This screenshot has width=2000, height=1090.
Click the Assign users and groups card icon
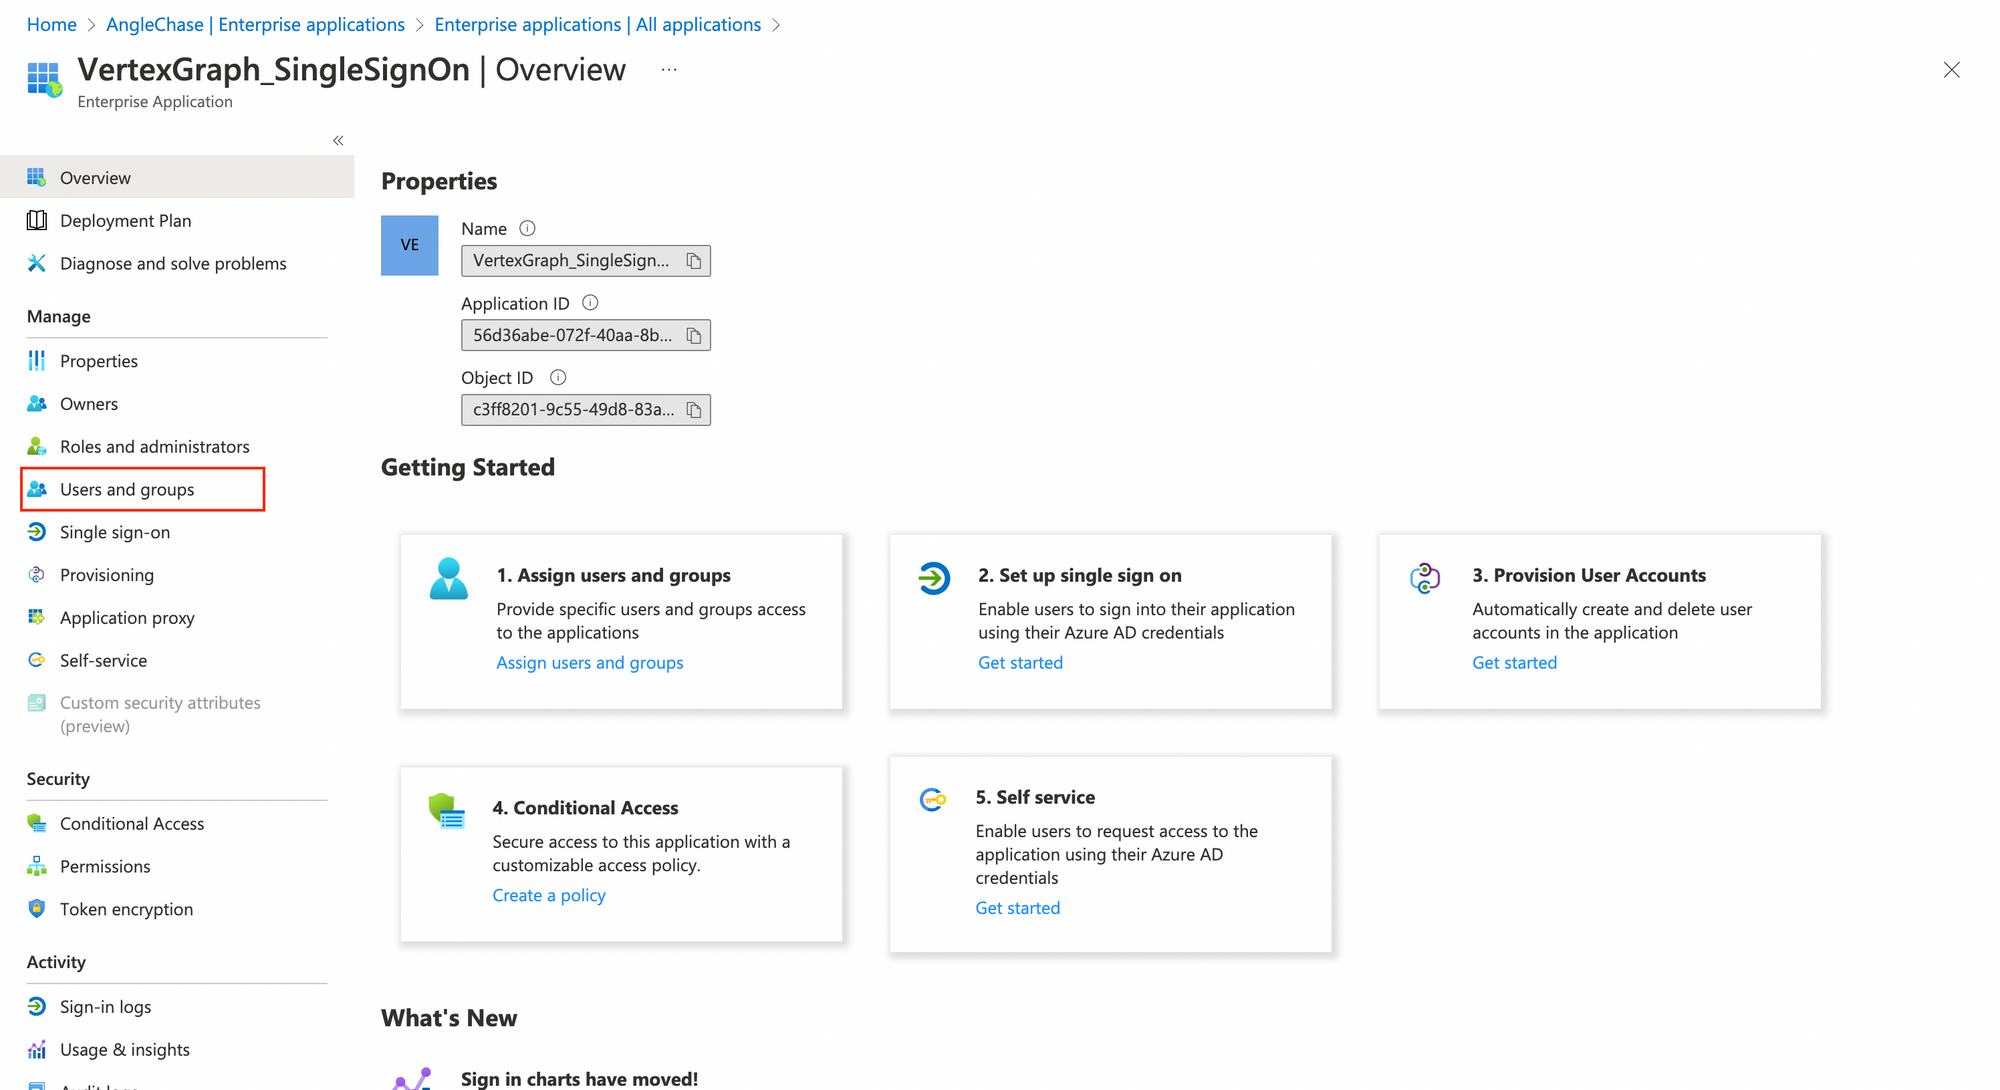pos(448,579)
